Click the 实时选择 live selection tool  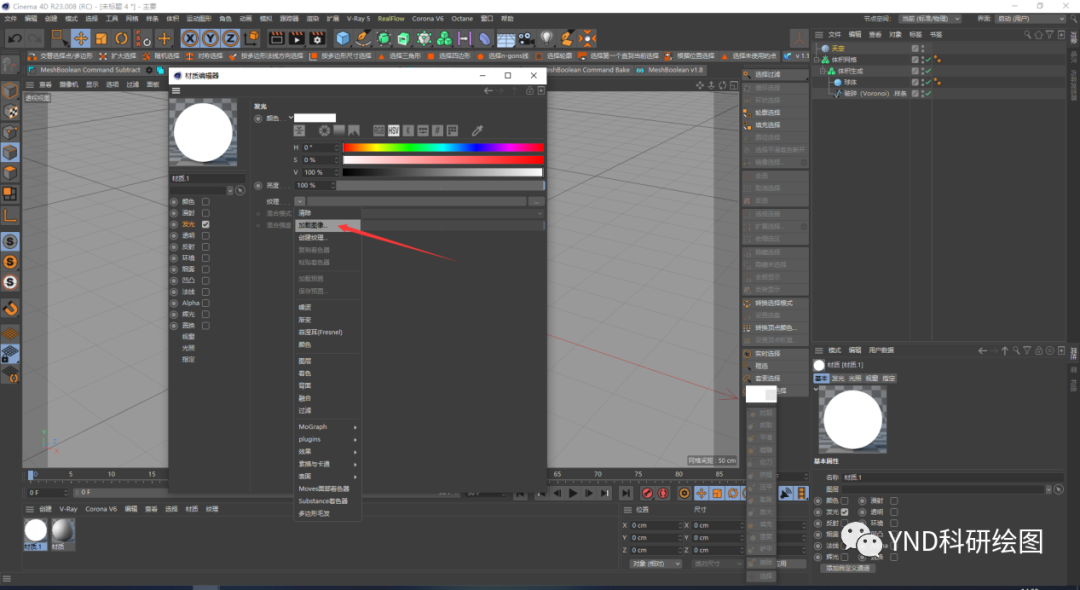[x=775, y=353]
